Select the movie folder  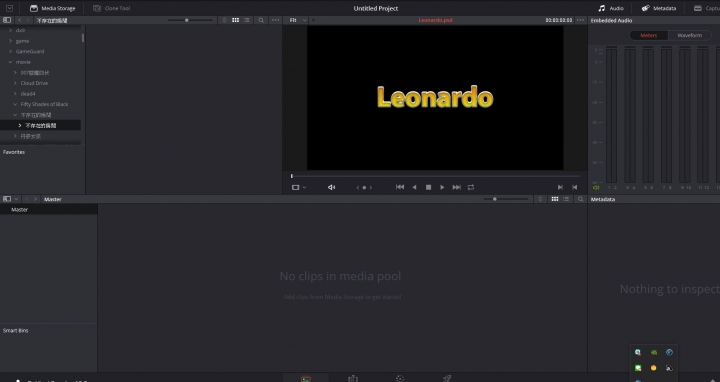(23, 62)
